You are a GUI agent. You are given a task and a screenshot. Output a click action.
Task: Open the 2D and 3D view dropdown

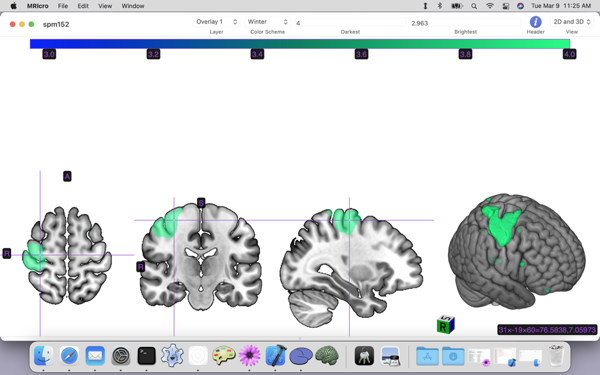pos(572,22)
